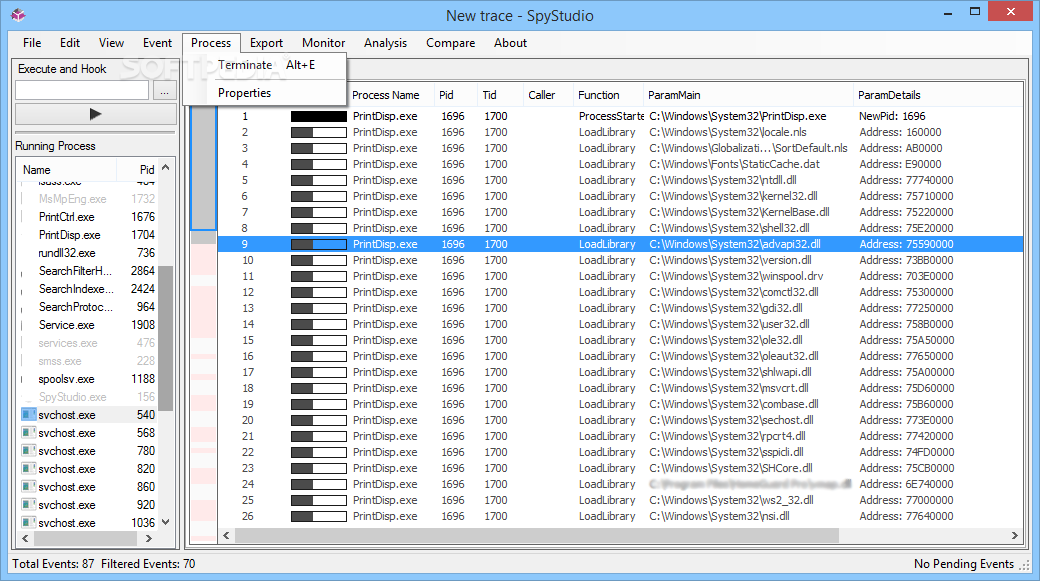Click the time bar for event row 9
Screen dimensions: 1040x581
point(319,244)
